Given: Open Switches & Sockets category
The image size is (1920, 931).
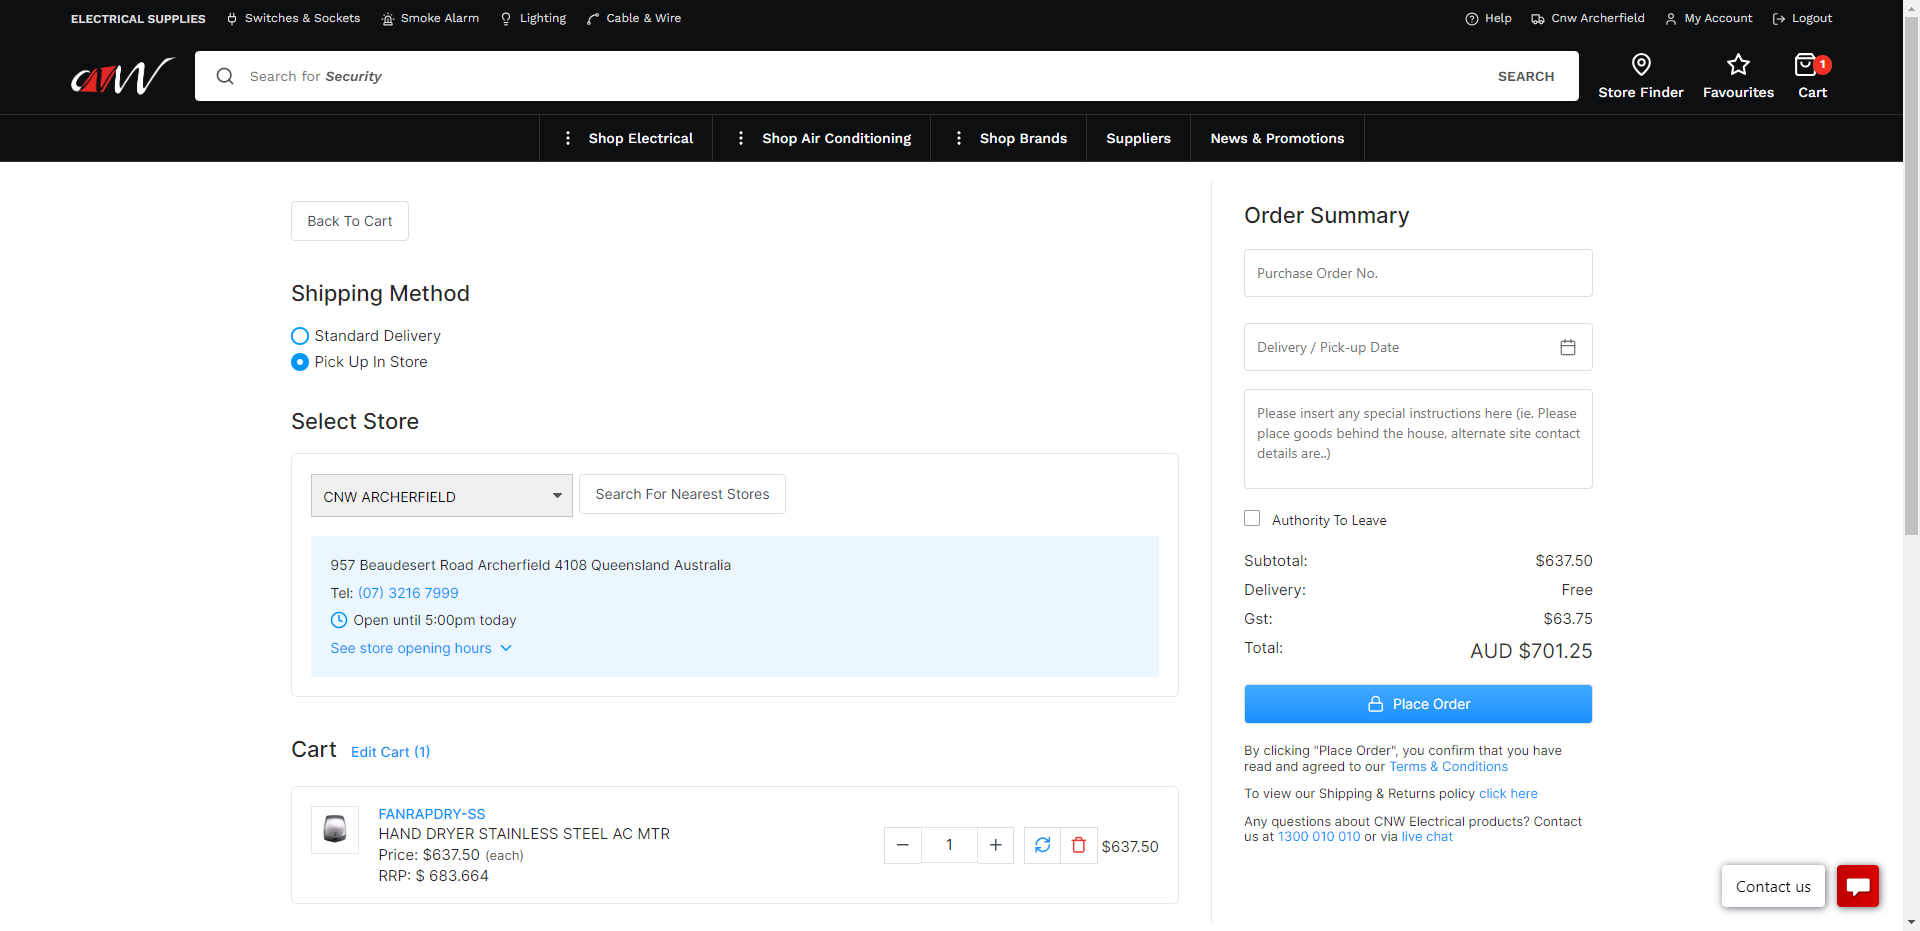Looking at the screenshot, I should [x=293, y=18].
